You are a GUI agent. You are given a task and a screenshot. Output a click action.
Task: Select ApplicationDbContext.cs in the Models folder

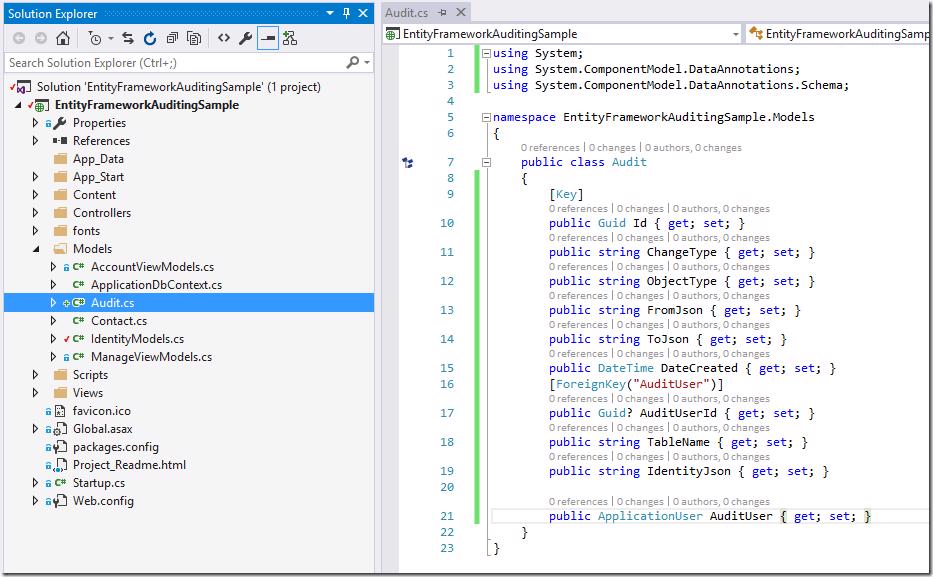click(156, 285)
